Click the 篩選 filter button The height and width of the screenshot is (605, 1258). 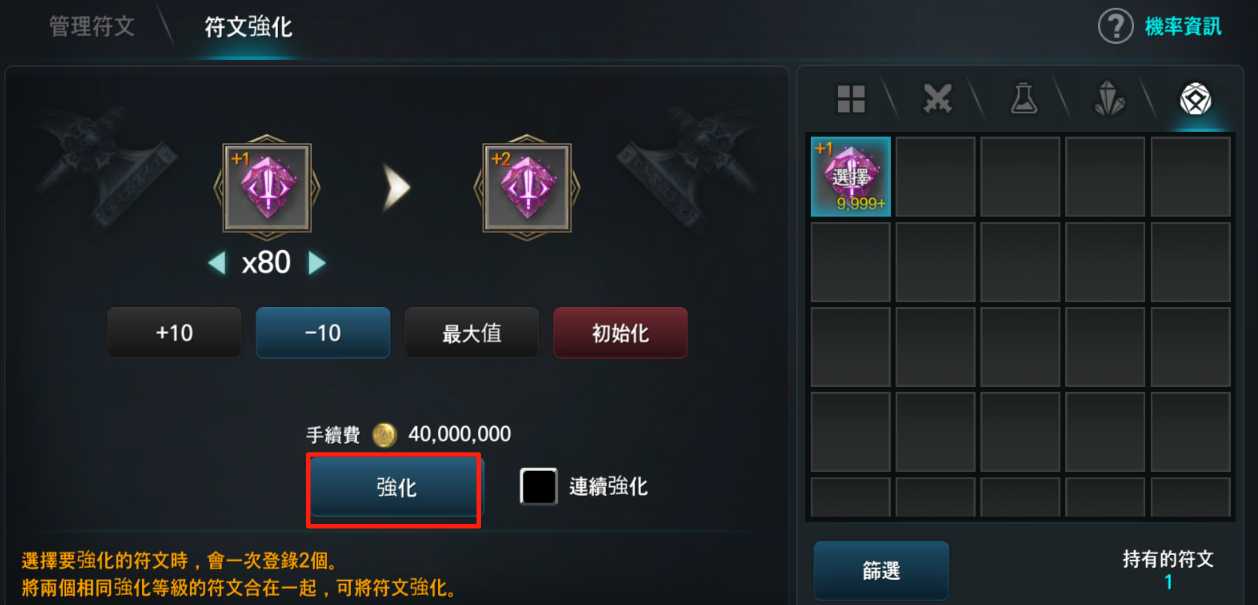[881, 571]
